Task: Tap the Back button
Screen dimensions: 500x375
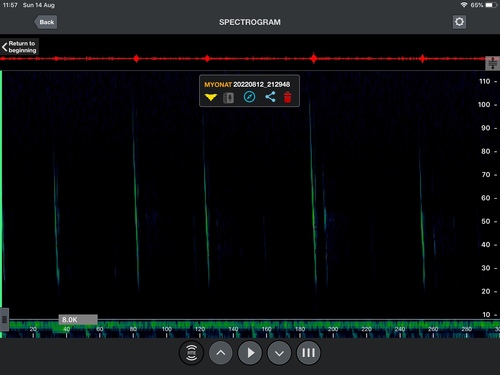Action: coord(46,22)
